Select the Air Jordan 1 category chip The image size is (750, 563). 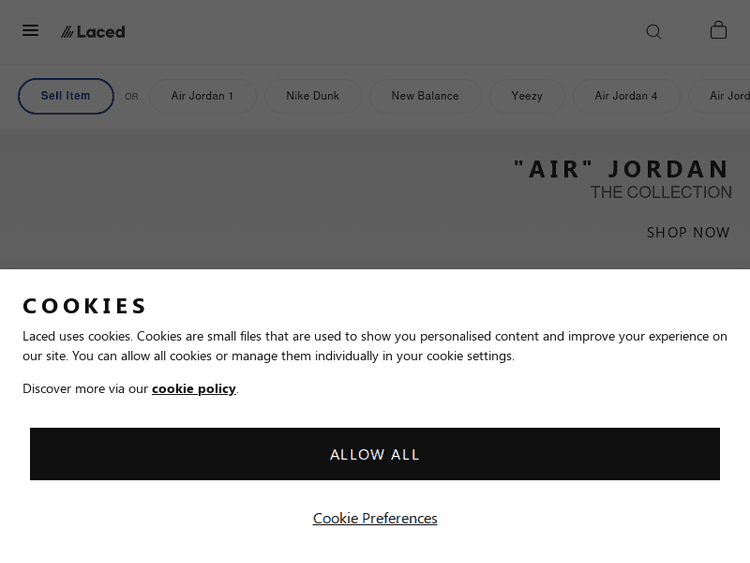(x=202, y=96)
